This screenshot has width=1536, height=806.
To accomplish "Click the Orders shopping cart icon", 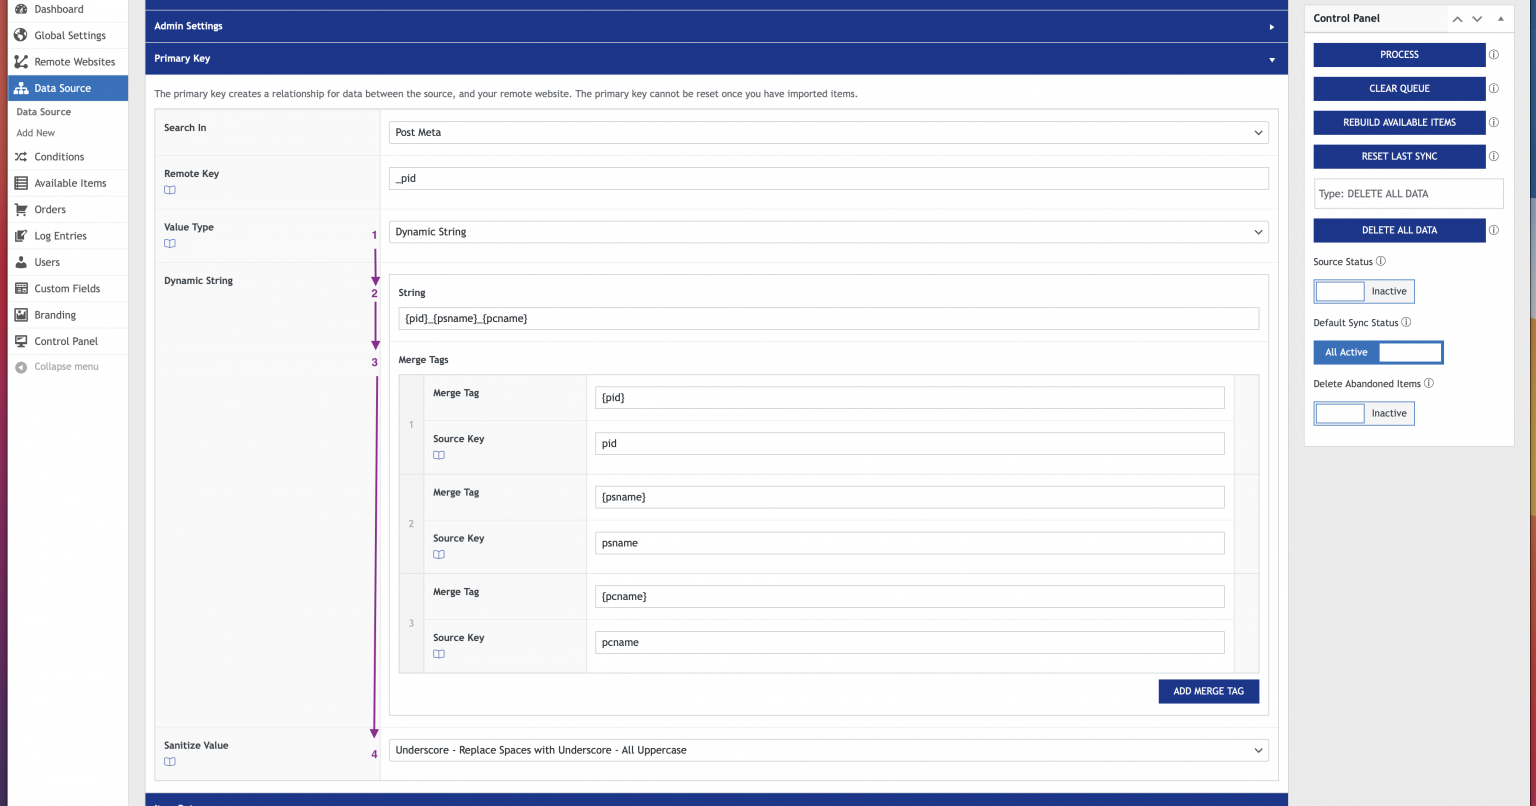I will pos(21,210).
